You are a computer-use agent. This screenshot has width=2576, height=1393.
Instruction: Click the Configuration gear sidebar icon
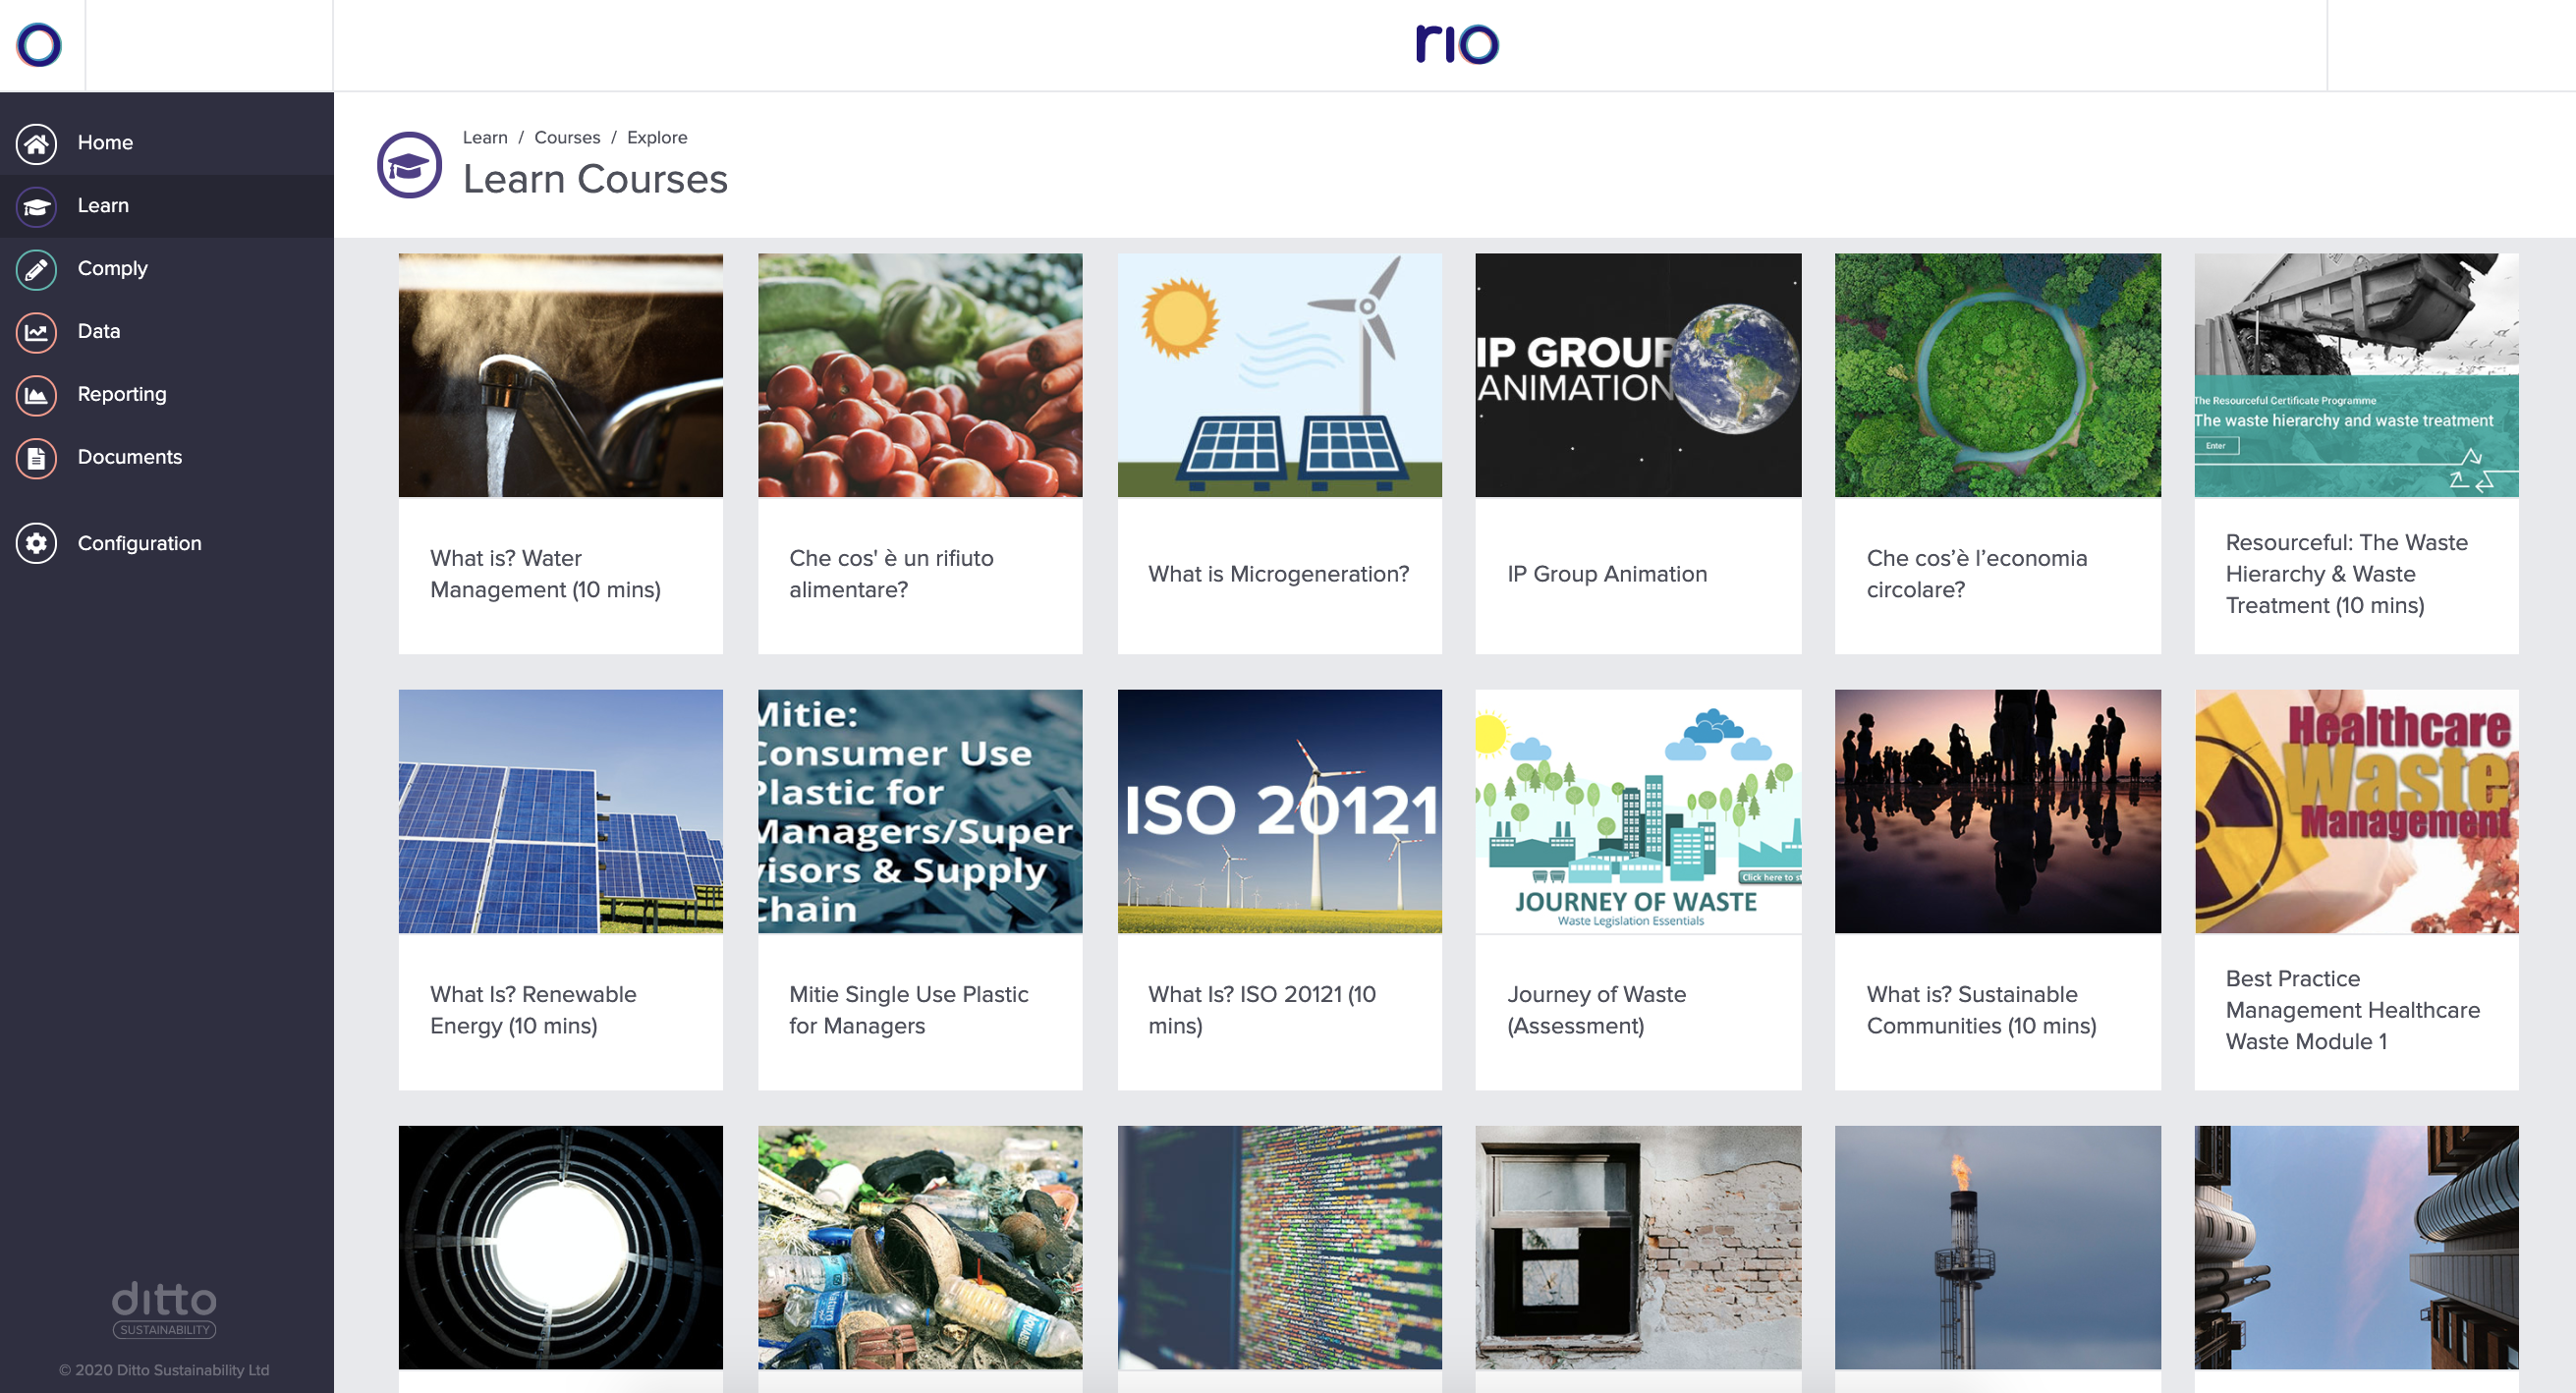click(x=36, y=544)
